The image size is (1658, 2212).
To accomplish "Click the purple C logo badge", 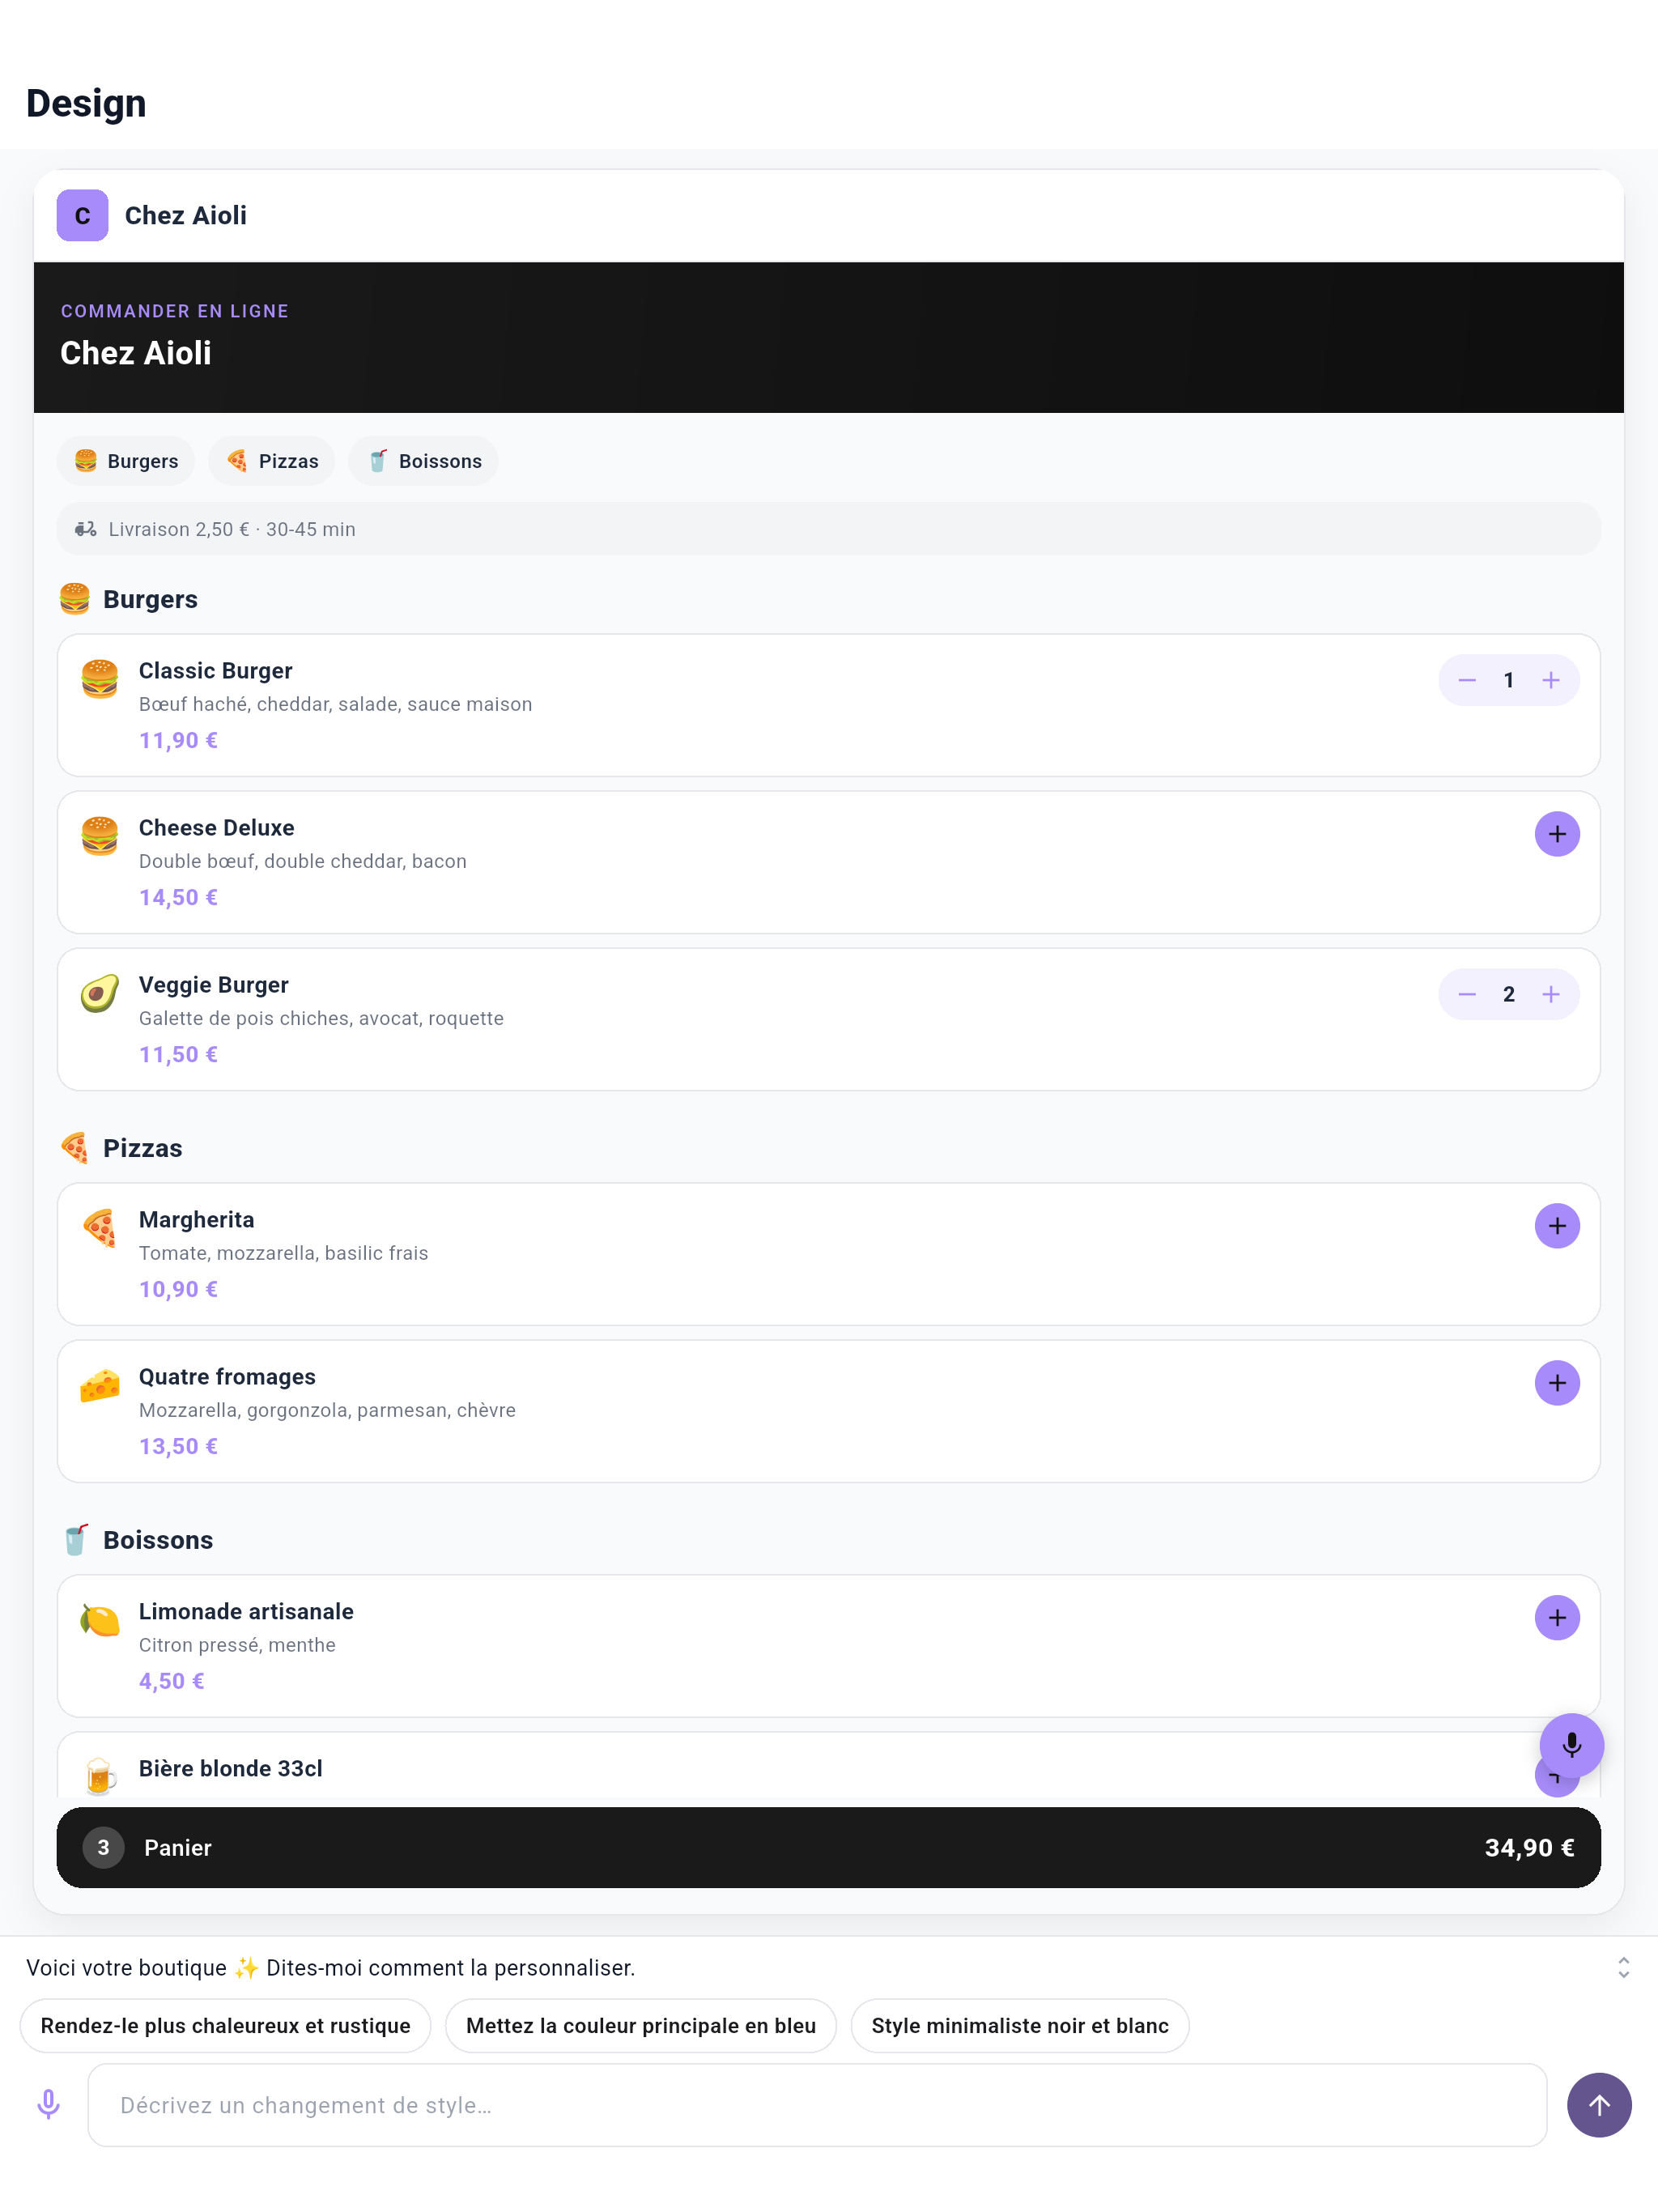I will click(x=82, y=215).
